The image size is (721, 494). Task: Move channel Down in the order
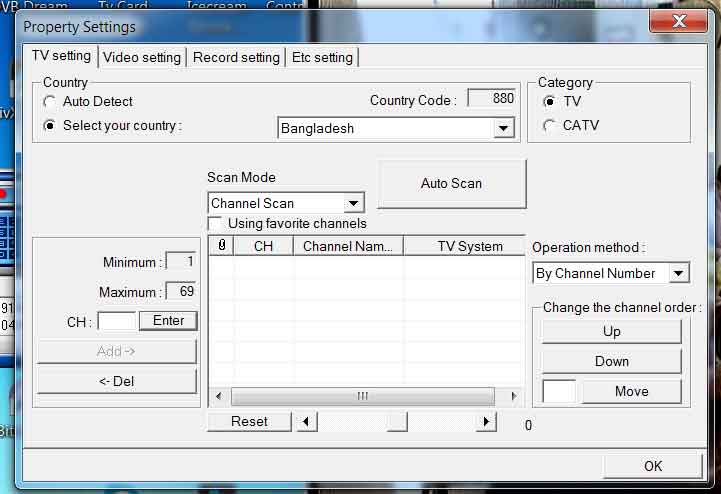click(x=611, y=361)
